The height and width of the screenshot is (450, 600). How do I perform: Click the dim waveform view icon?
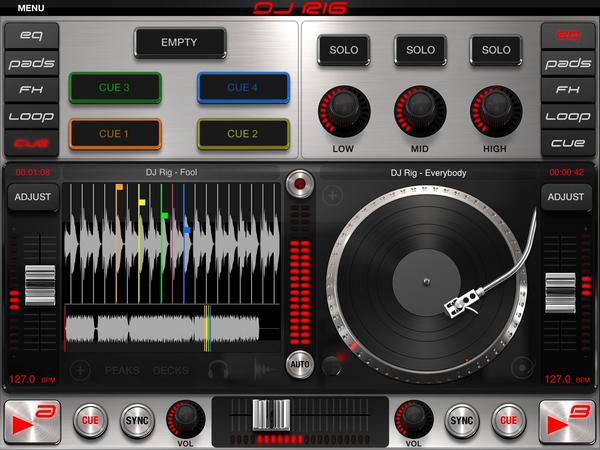(x=265, y=369)
